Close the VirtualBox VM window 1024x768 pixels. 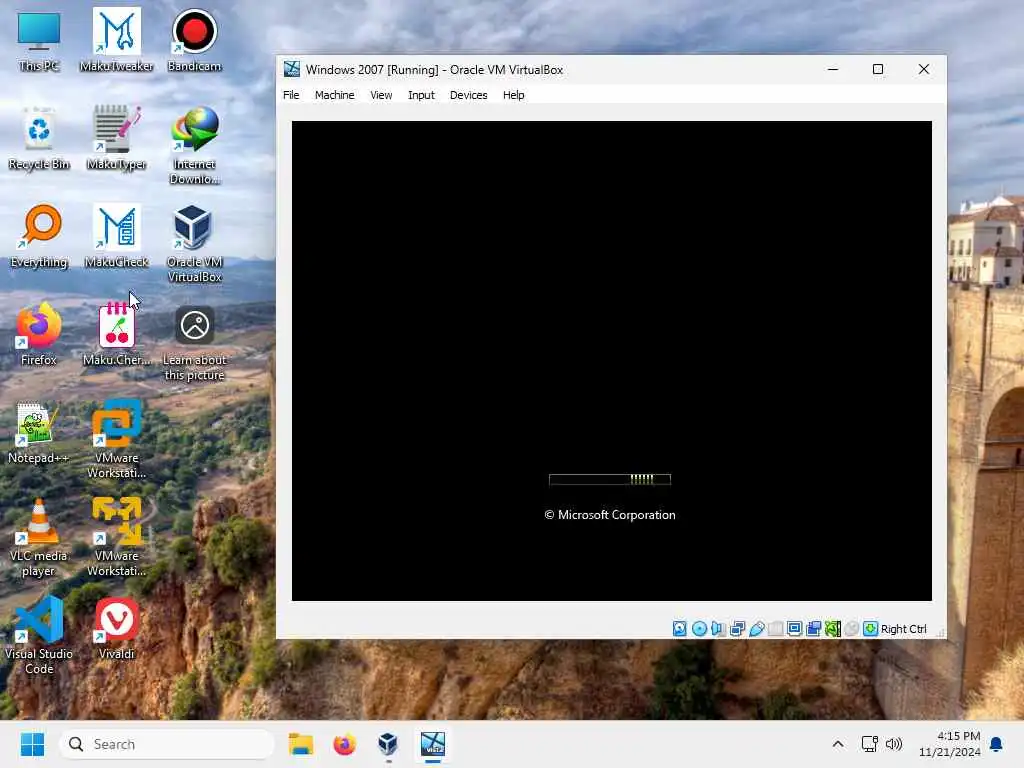click(x=923, y=69)
